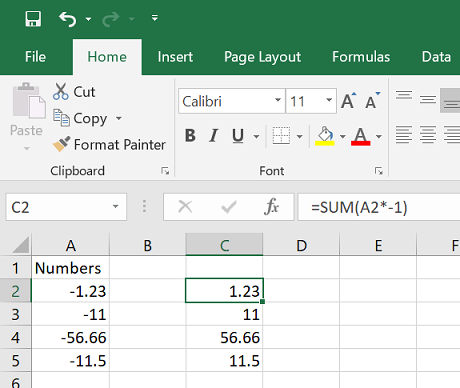
Task: Switch to the Home tab
Action: coord(107,57)
